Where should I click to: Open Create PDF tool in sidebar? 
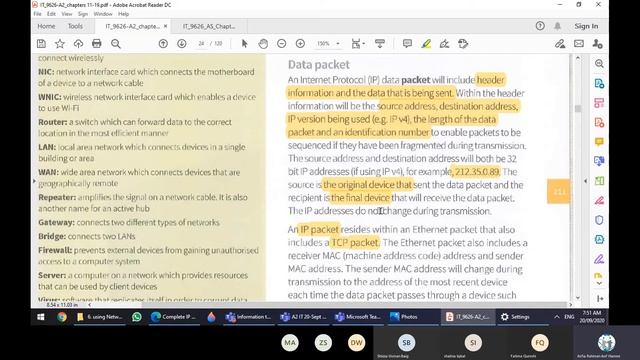coord(599,122)
